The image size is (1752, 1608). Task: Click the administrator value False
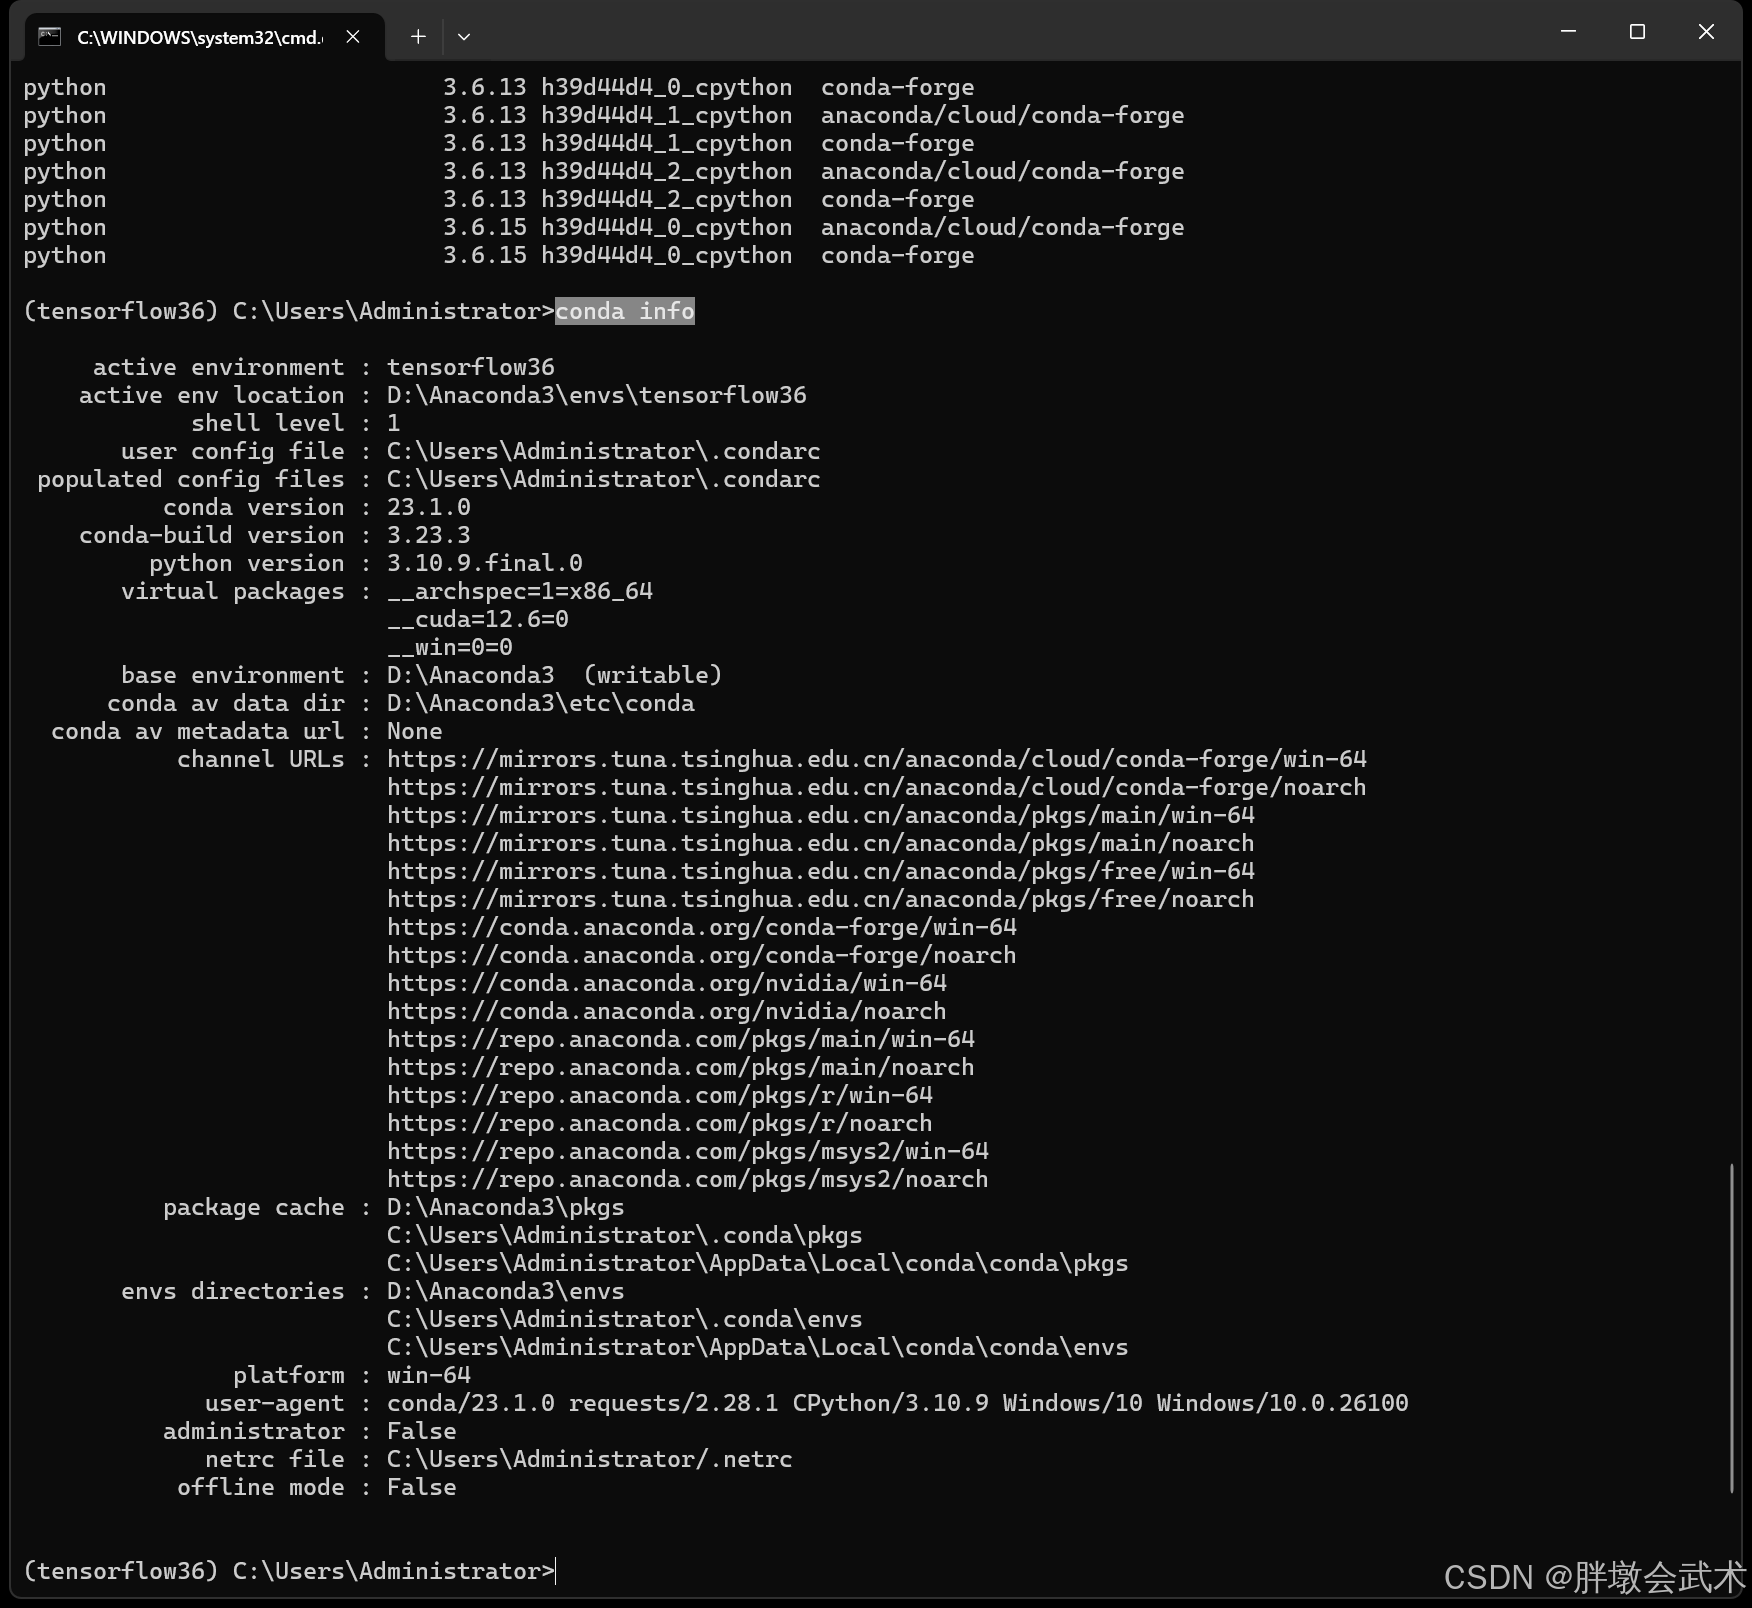click(422, 1431)
